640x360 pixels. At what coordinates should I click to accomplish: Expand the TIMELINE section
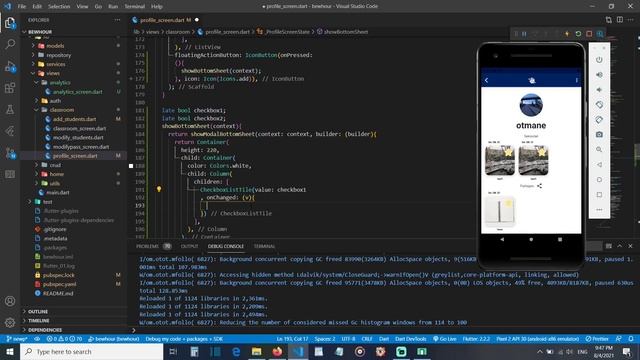38,321
